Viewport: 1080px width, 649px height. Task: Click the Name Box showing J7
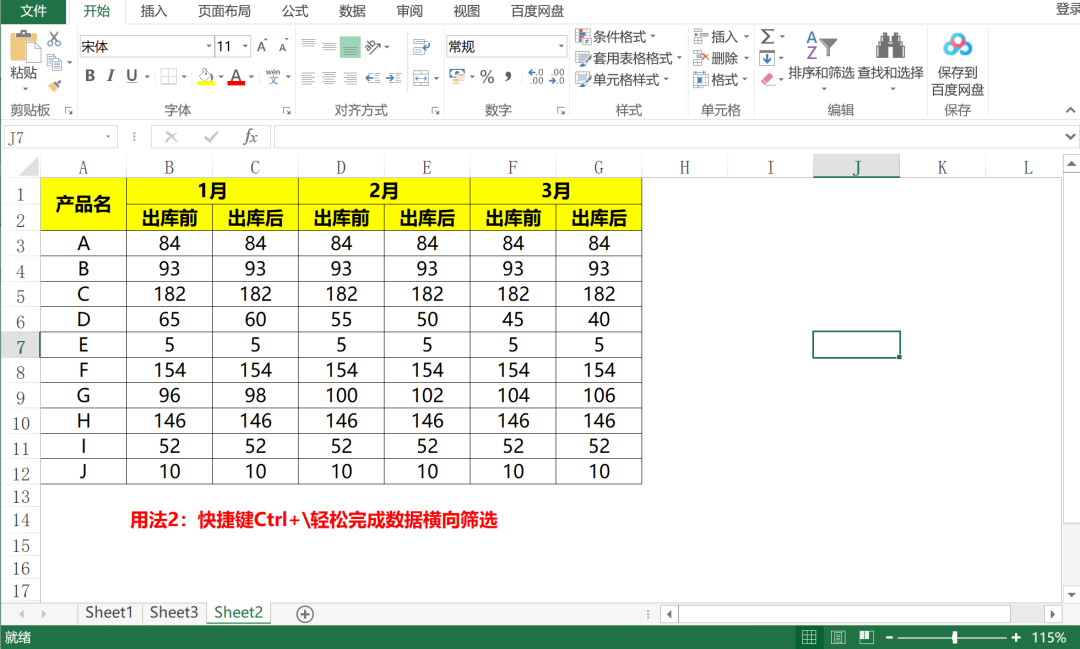pyautogui.click(x=55, y=137)
